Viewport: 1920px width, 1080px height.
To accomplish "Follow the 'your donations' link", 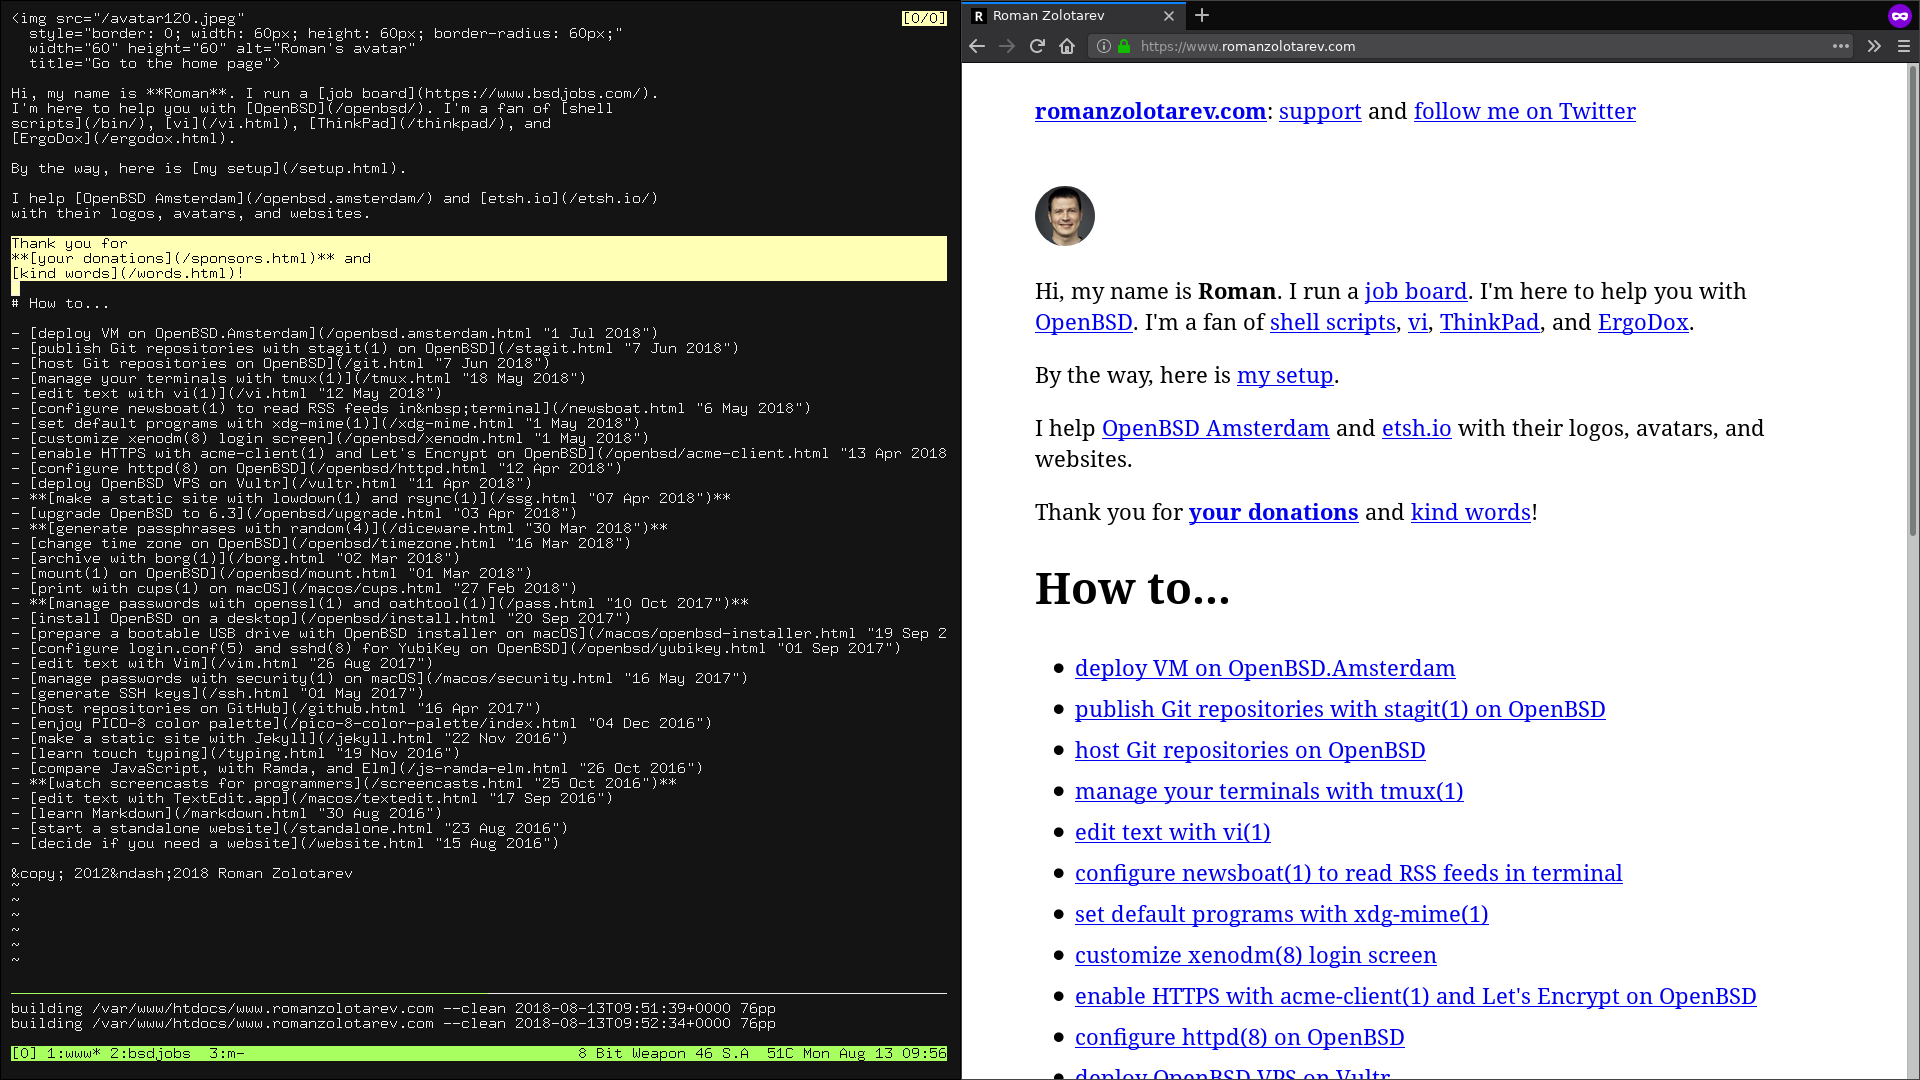I will [x=1273, y=512].
